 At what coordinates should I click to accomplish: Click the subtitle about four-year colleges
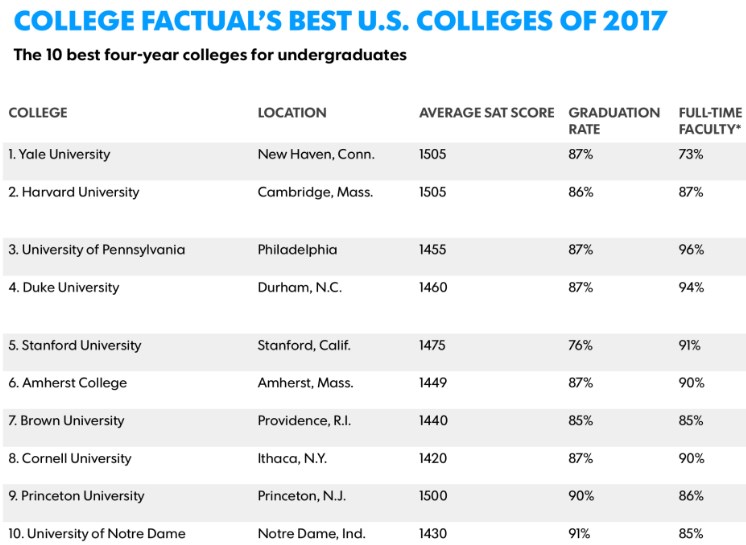click(x=210, y=55)
